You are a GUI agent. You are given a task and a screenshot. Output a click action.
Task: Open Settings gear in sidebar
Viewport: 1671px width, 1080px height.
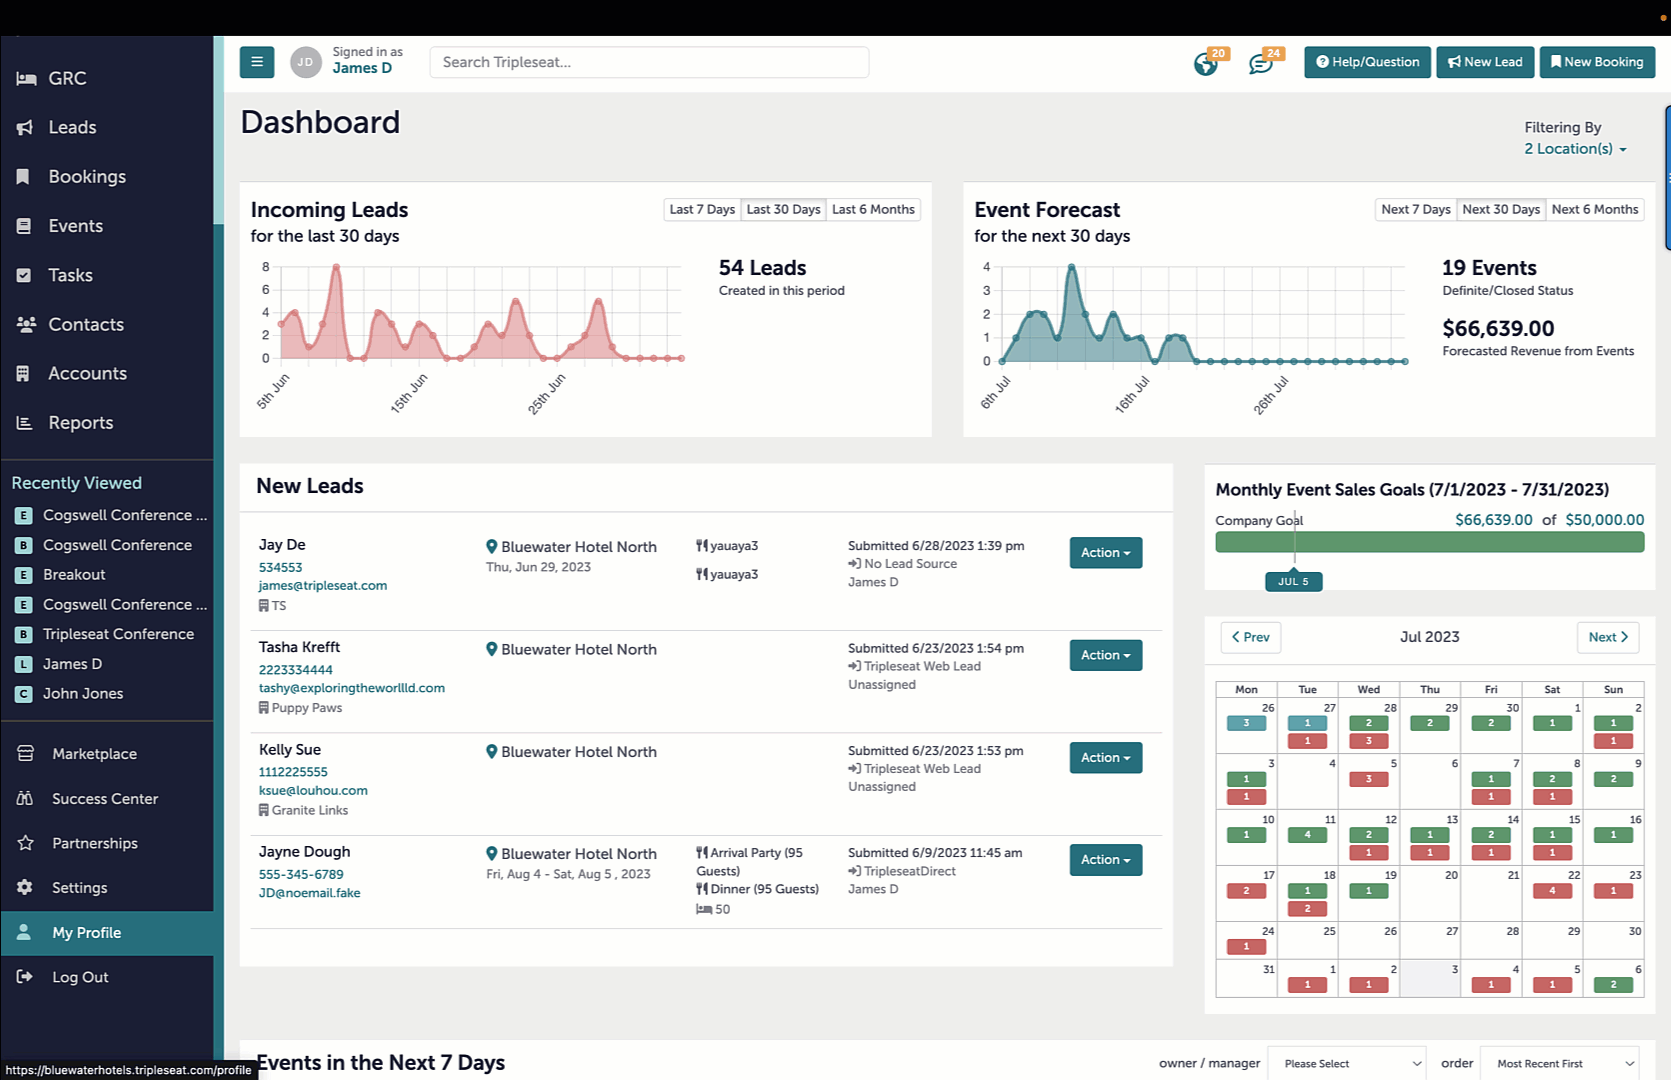tap(25, 887)
